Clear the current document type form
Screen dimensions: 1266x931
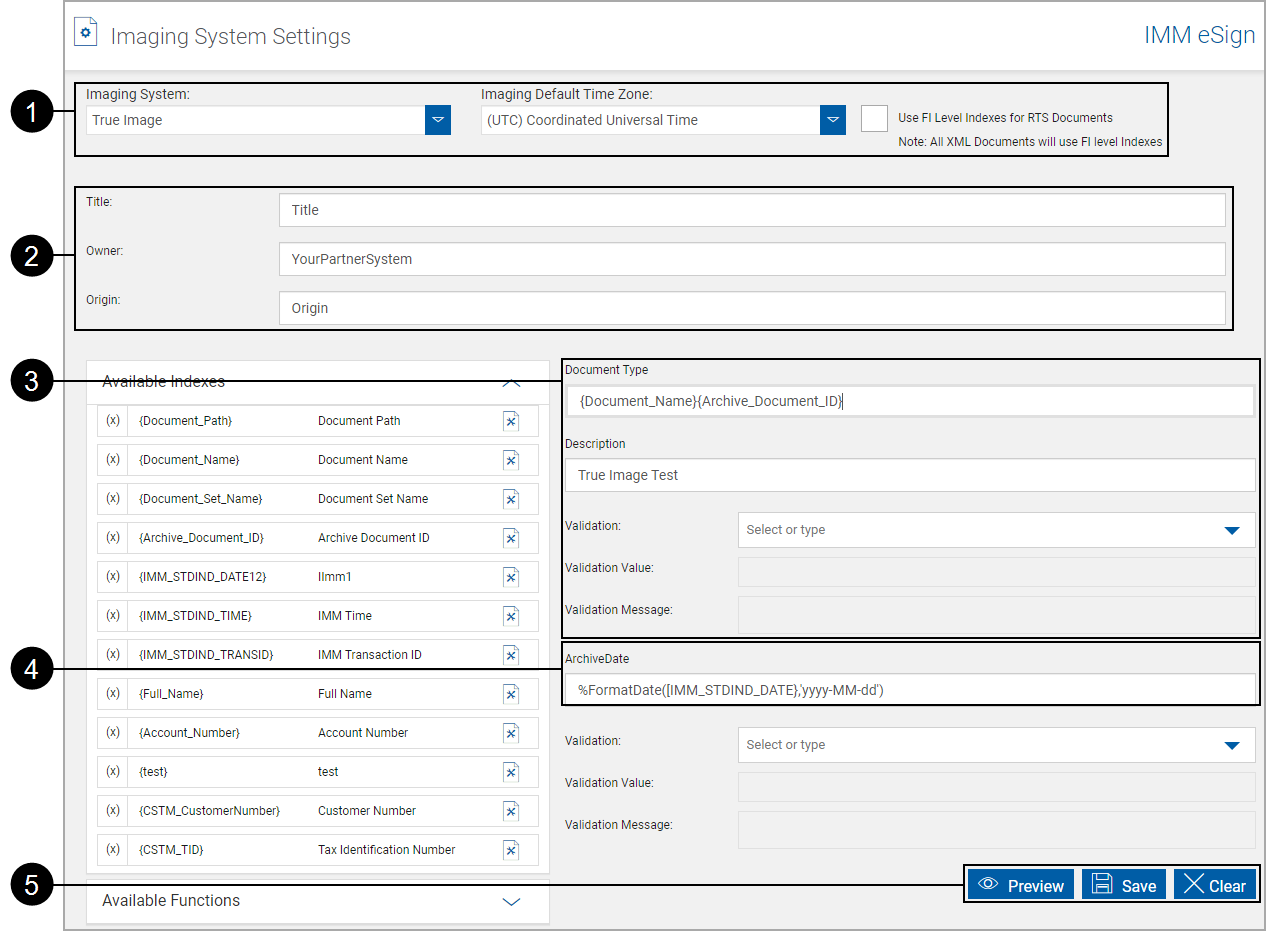pos(1215,884)
